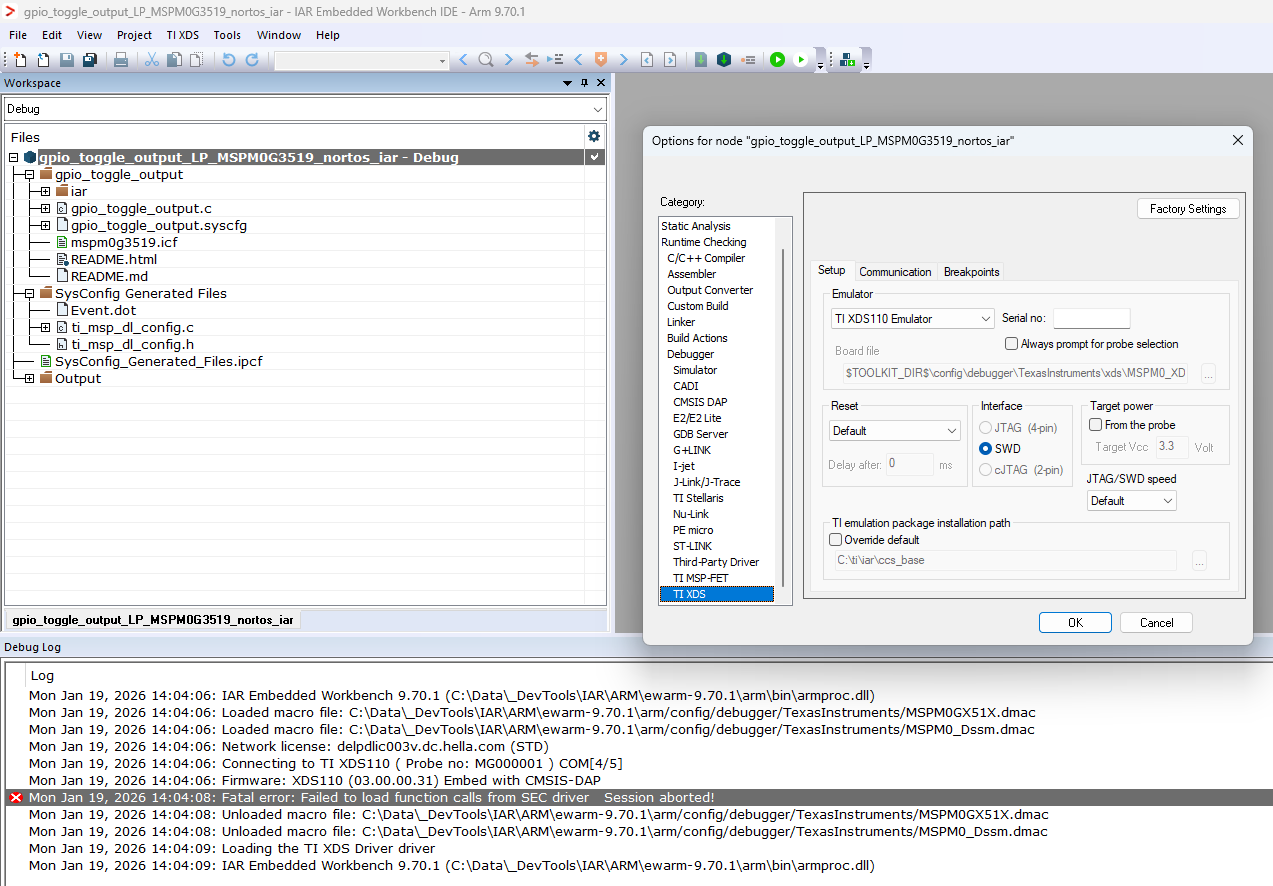This screenshot has width=1273, height=886.
Task: Collapse SysConfig Generated Files folder
Action: [x=30, y=293]
